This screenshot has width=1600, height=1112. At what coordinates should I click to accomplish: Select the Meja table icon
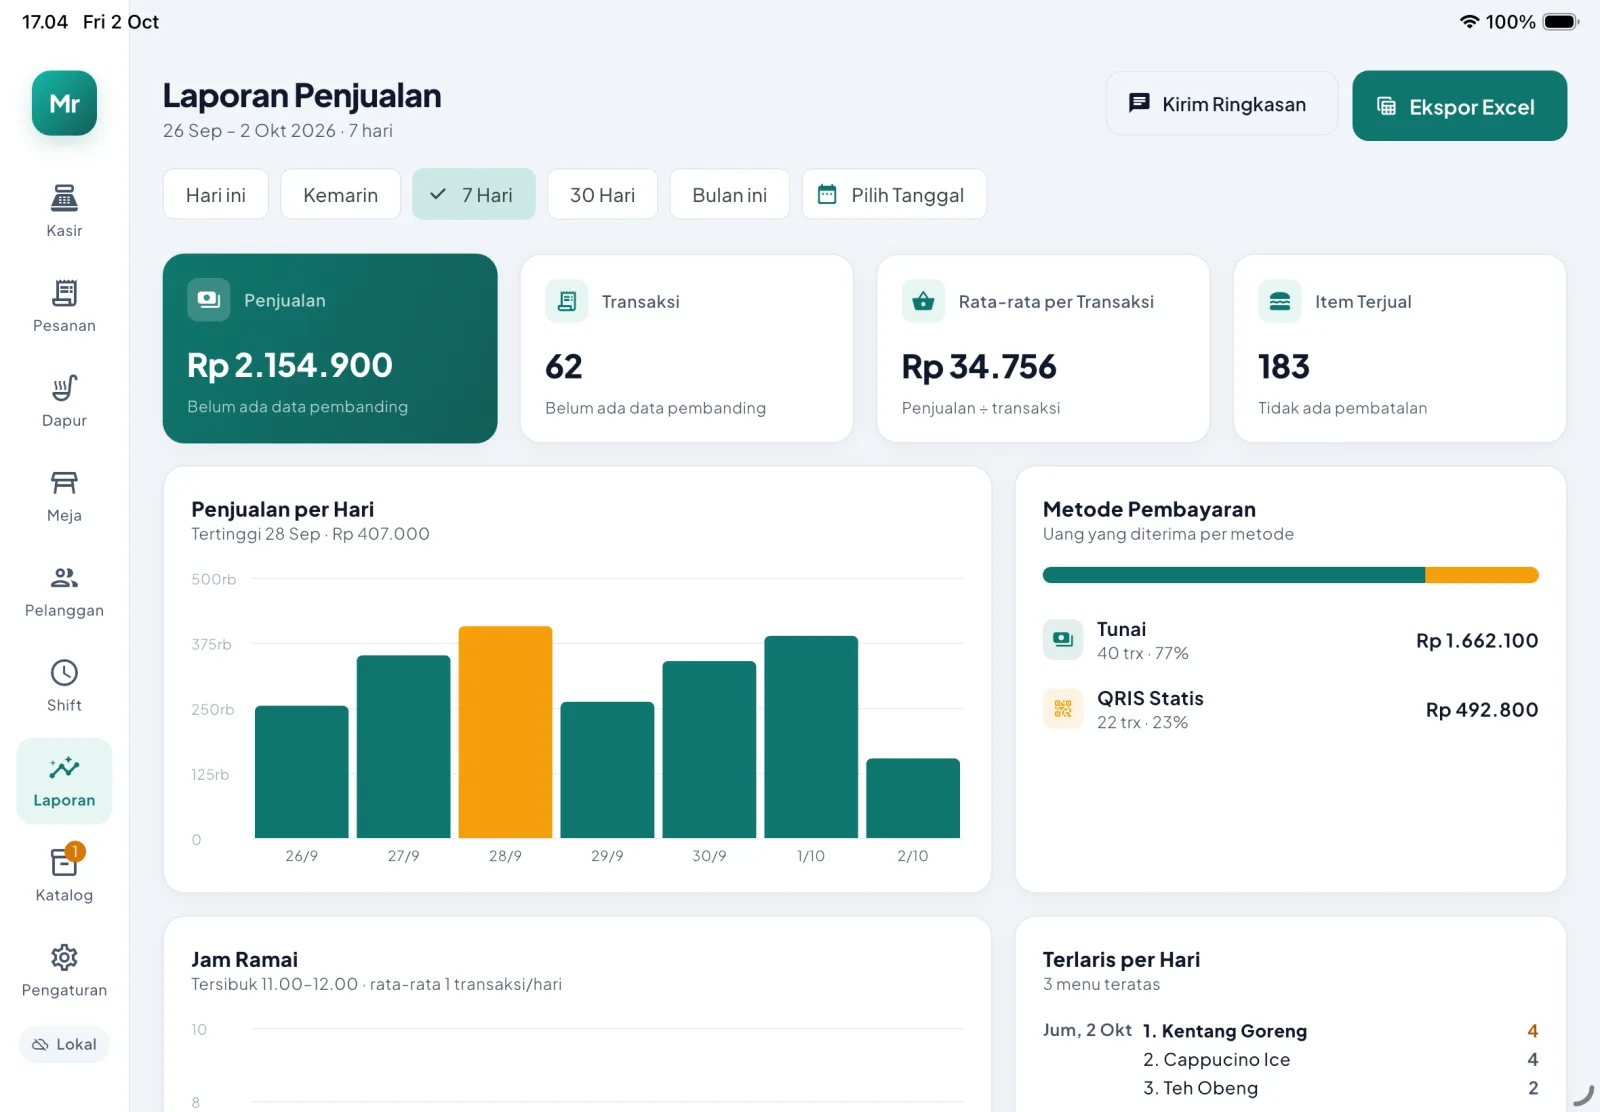point(64,483)
